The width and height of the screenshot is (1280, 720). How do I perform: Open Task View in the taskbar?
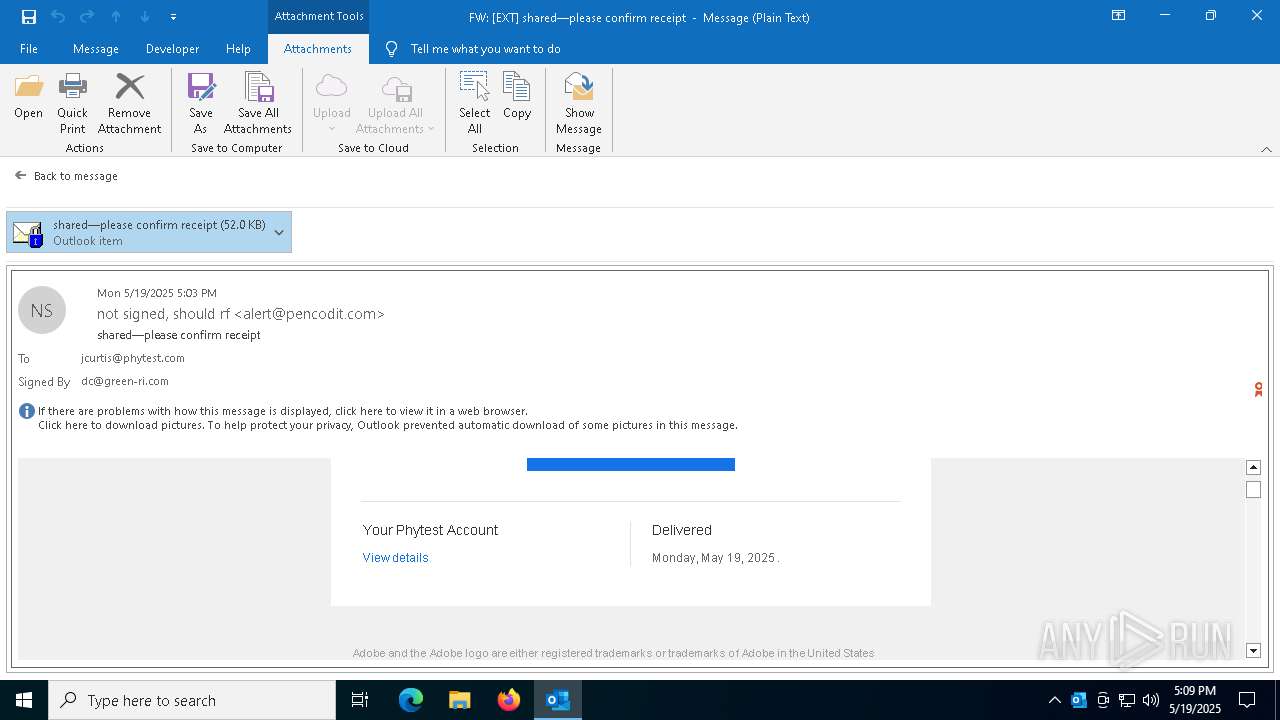tap(360, 700)
